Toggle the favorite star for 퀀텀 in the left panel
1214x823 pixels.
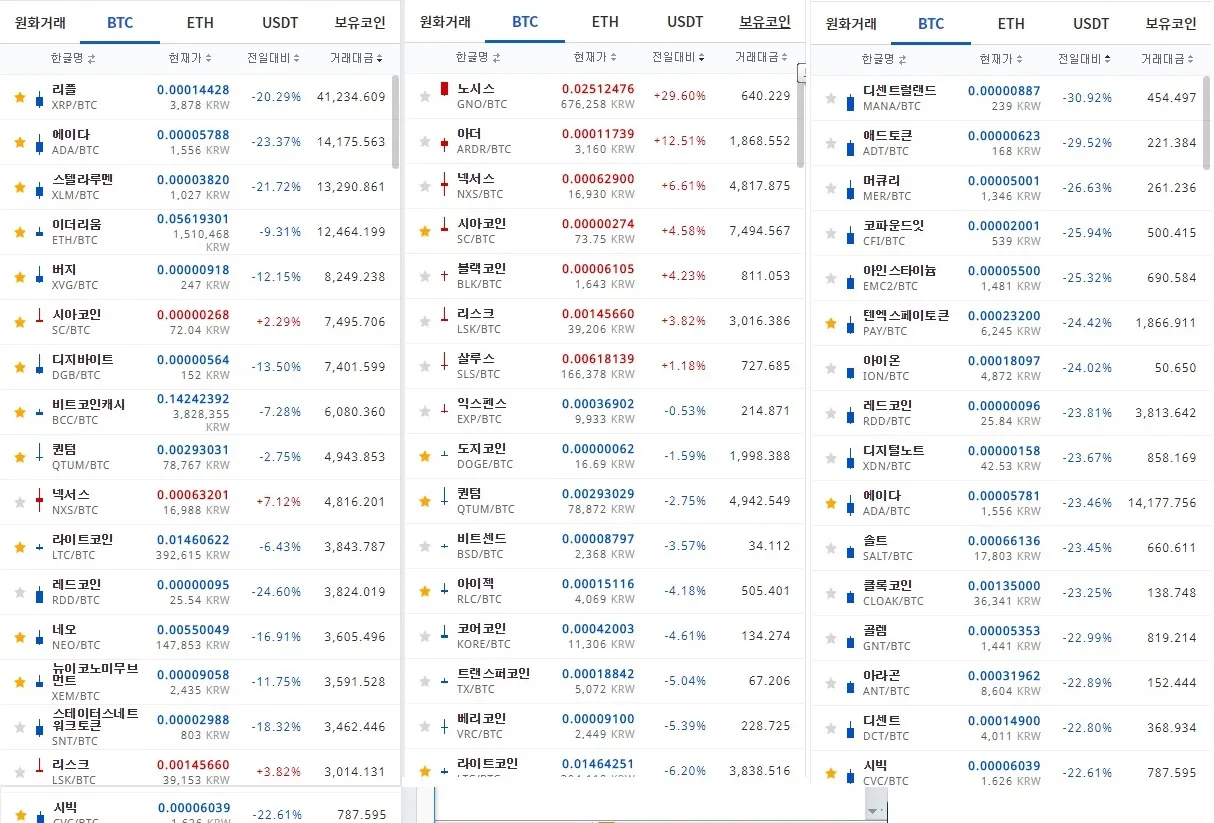(20, 457)
